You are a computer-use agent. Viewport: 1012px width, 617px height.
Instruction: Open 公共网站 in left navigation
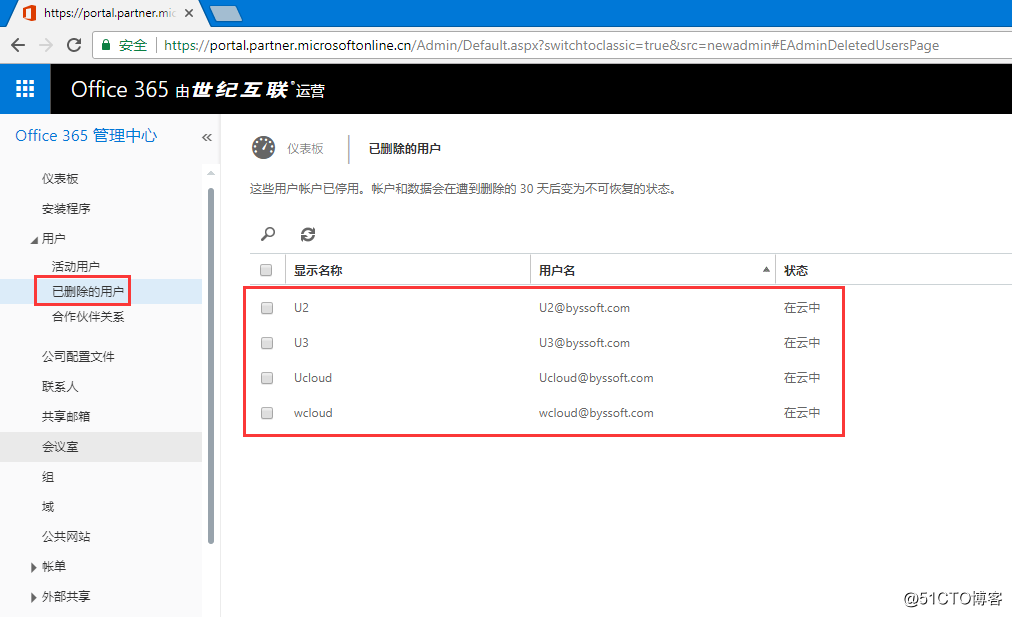coord(66,536)
